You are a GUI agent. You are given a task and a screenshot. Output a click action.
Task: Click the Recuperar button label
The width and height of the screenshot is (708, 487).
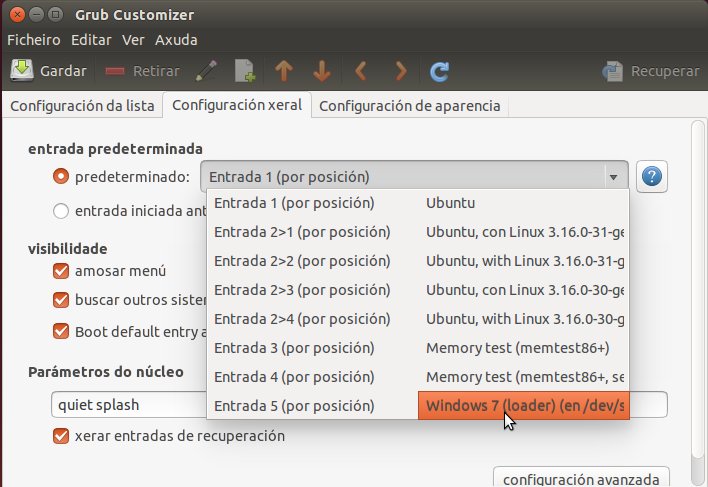coord(665,71)
